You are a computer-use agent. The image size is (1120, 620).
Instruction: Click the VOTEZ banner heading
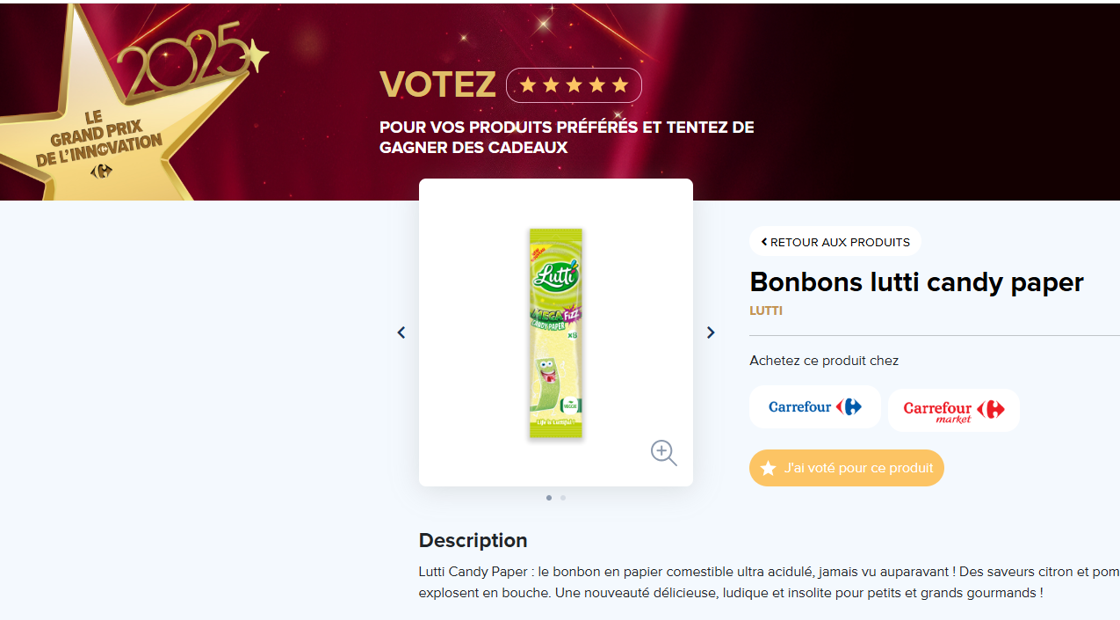pyautogui.click(x=437, y=85)
